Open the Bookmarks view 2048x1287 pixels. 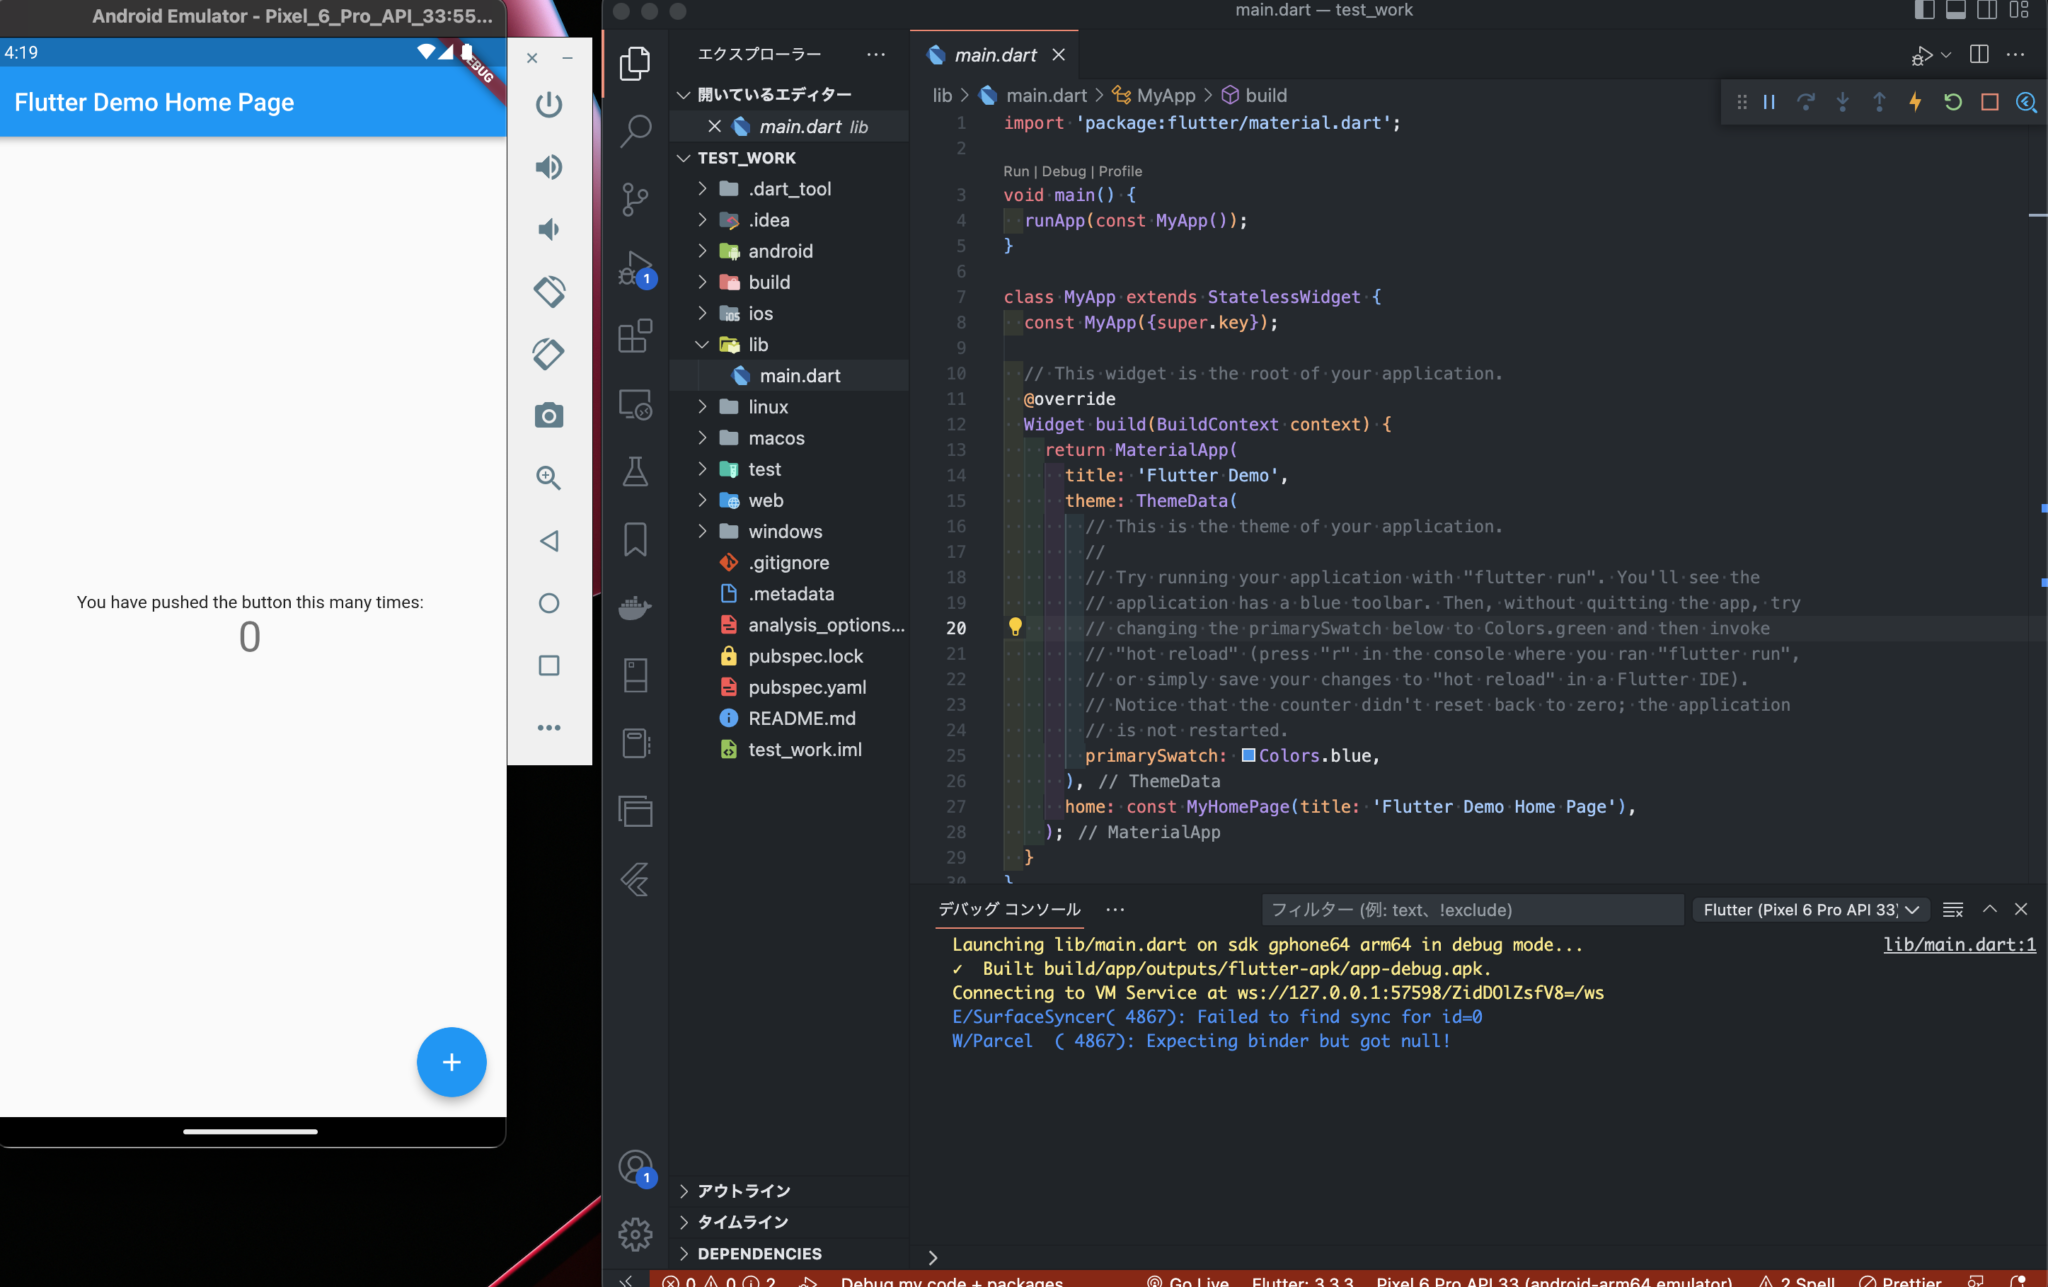point(635,540)
